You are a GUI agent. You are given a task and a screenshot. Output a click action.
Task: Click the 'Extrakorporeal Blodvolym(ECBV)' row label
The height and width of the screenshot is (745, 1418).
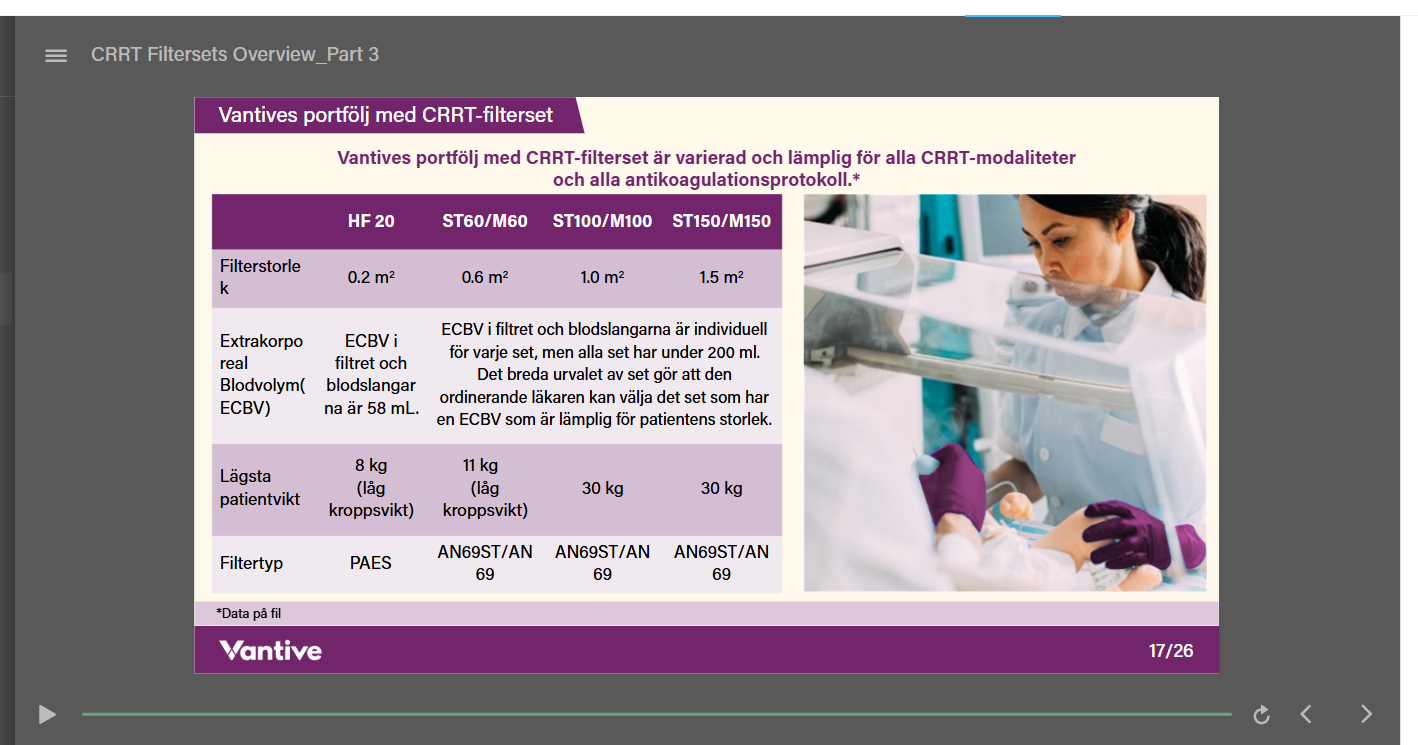pos(262,374)
